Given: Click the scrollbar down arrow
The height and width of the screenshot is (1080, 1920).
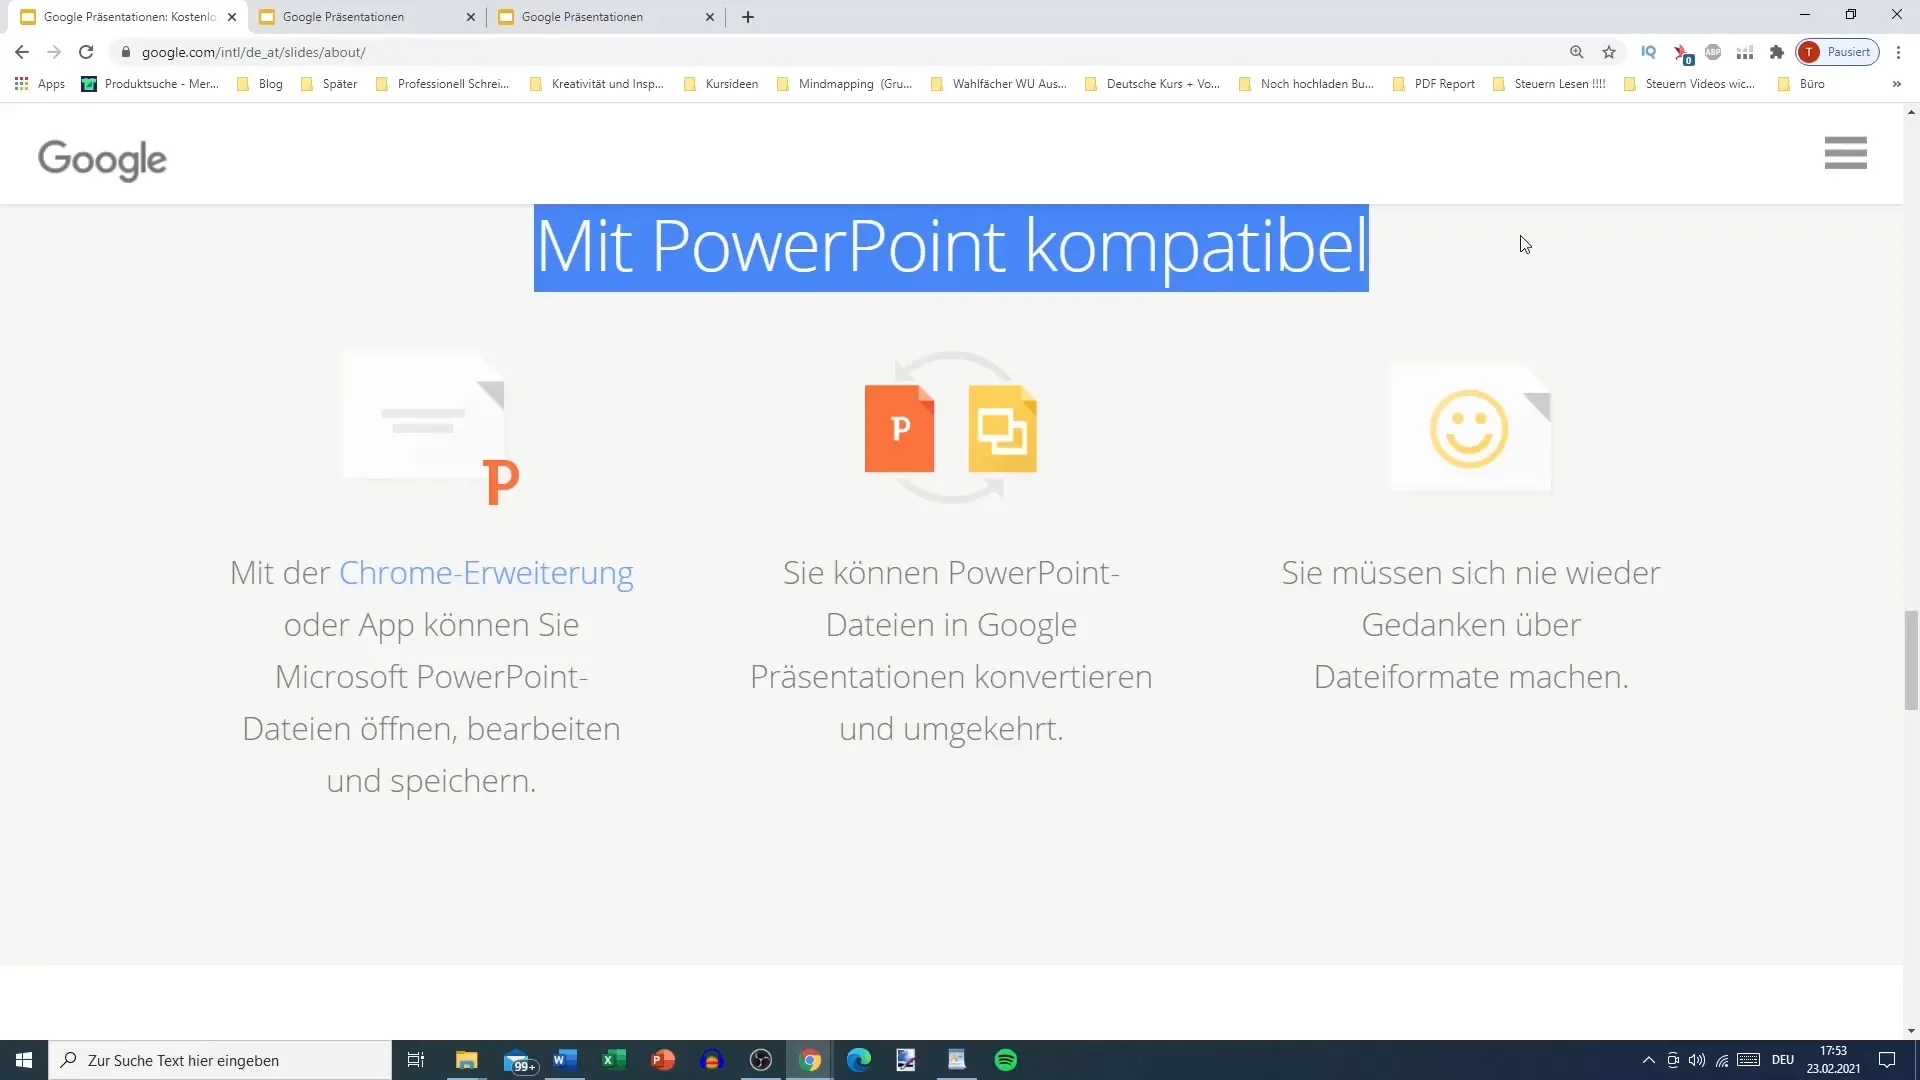Looking at the screenshot, I should (x=1911, y=1031).
